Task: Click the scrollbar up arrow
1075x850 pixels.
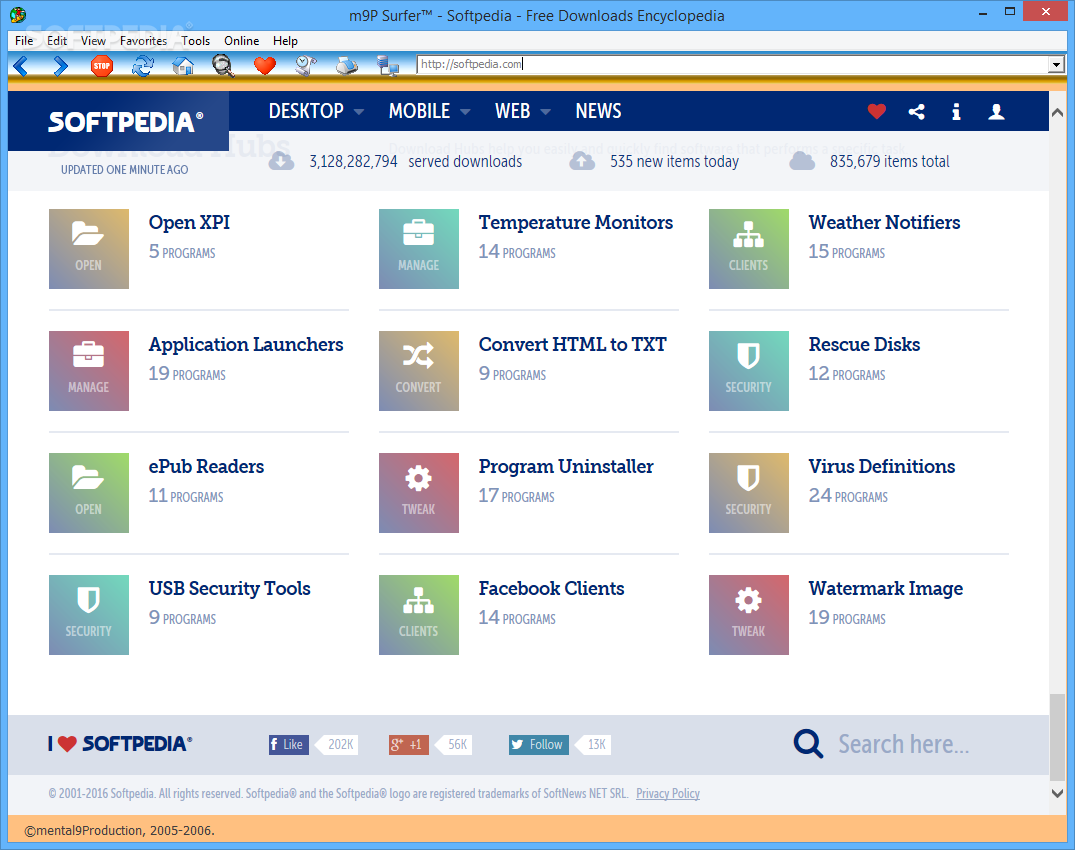Action: 1058,112
